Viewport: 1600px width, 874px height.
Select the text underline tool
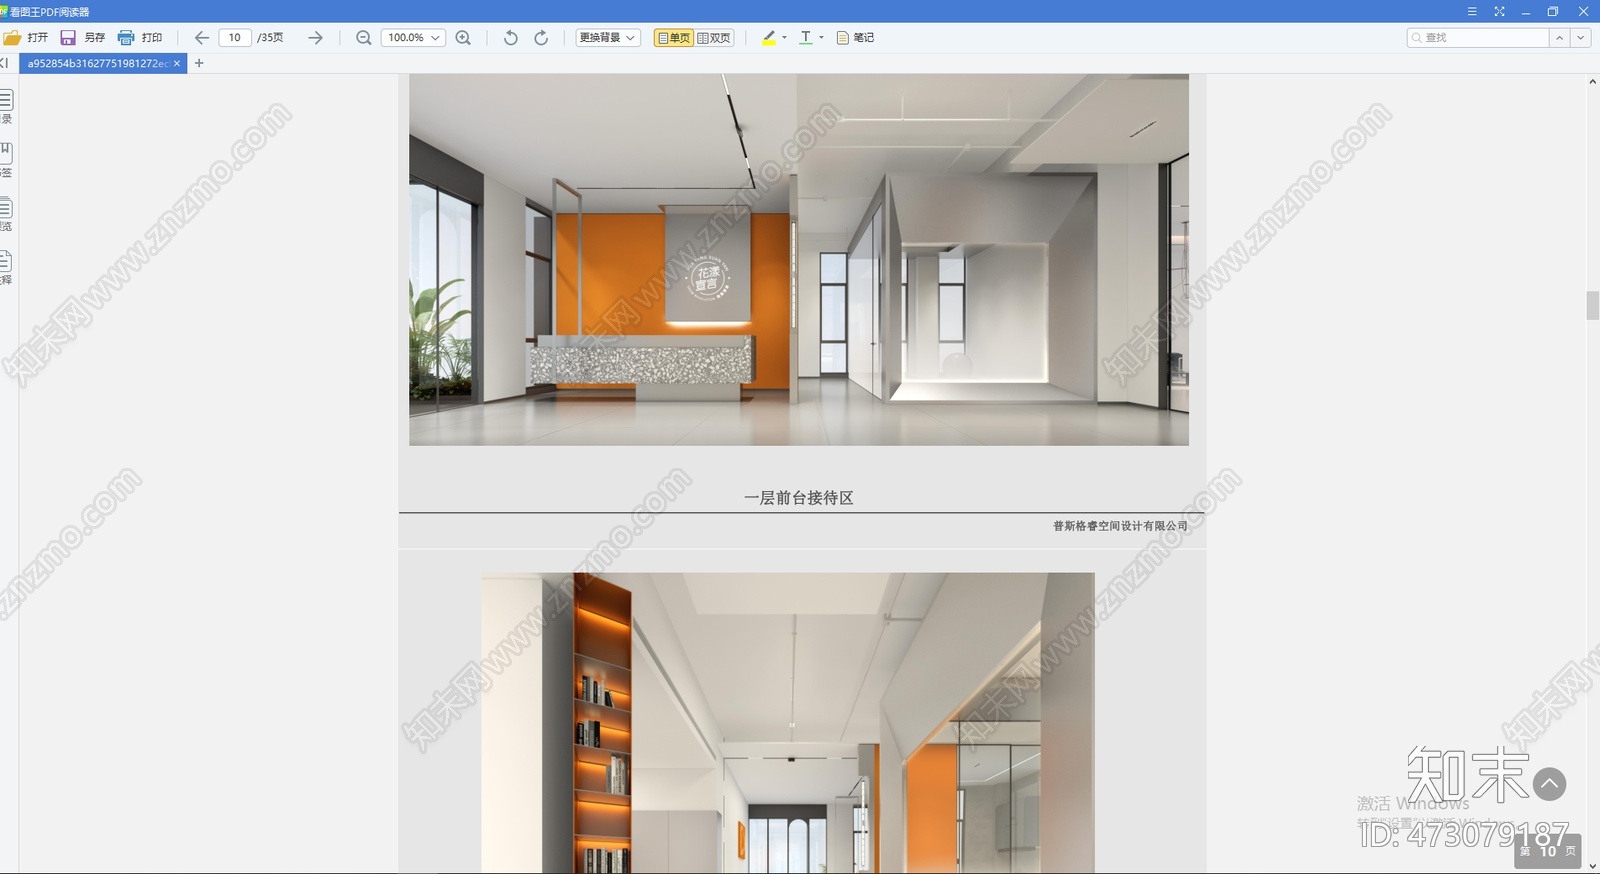tap(806, 37)
